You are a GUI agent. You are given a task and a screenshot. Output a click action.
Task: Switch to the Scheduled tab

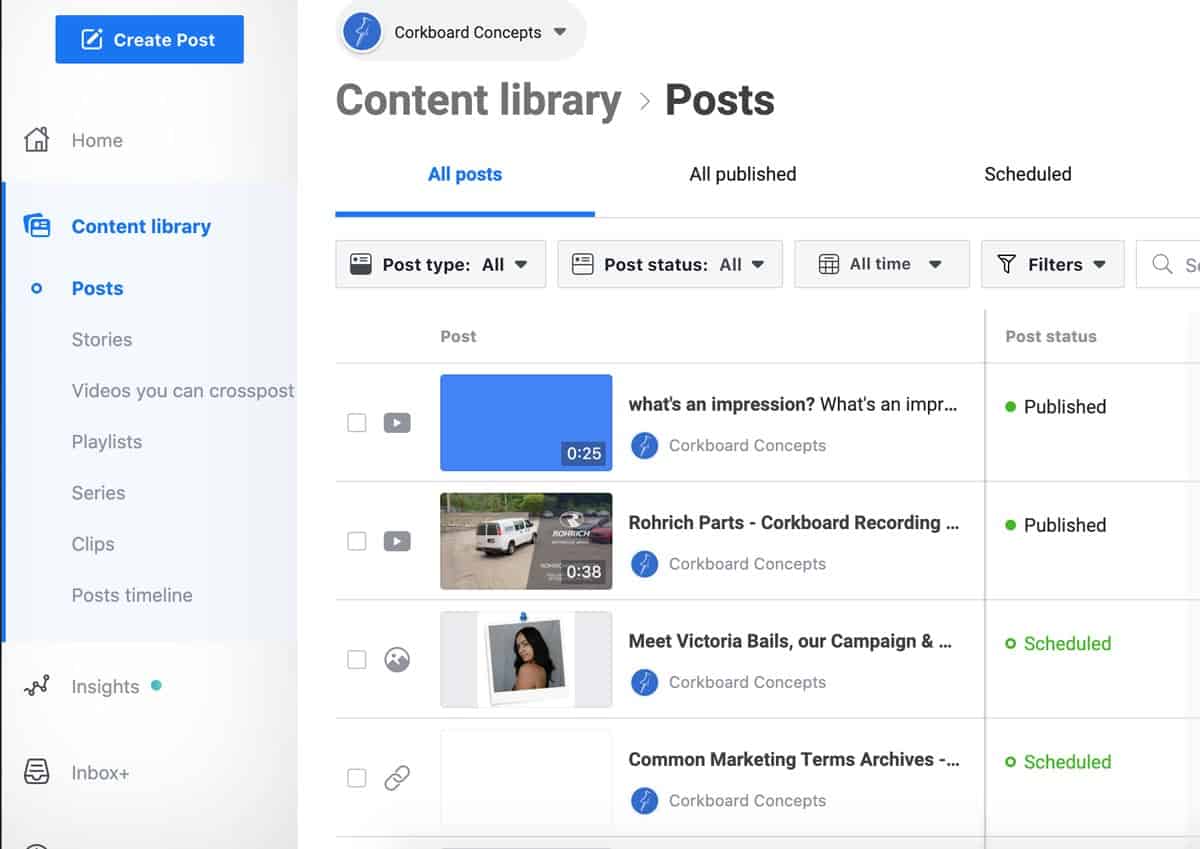coord(1027,174)
